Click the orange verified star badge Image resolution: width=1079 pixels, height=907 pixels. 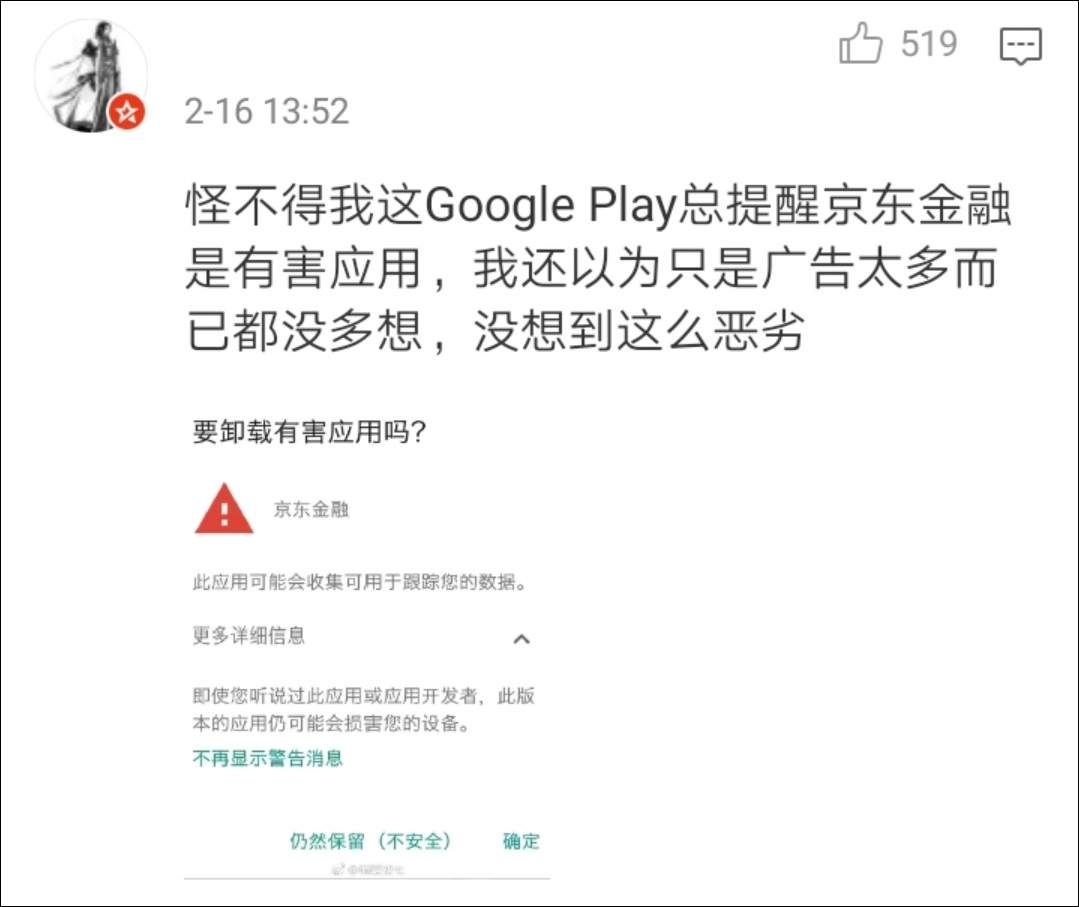coord(127,111)
